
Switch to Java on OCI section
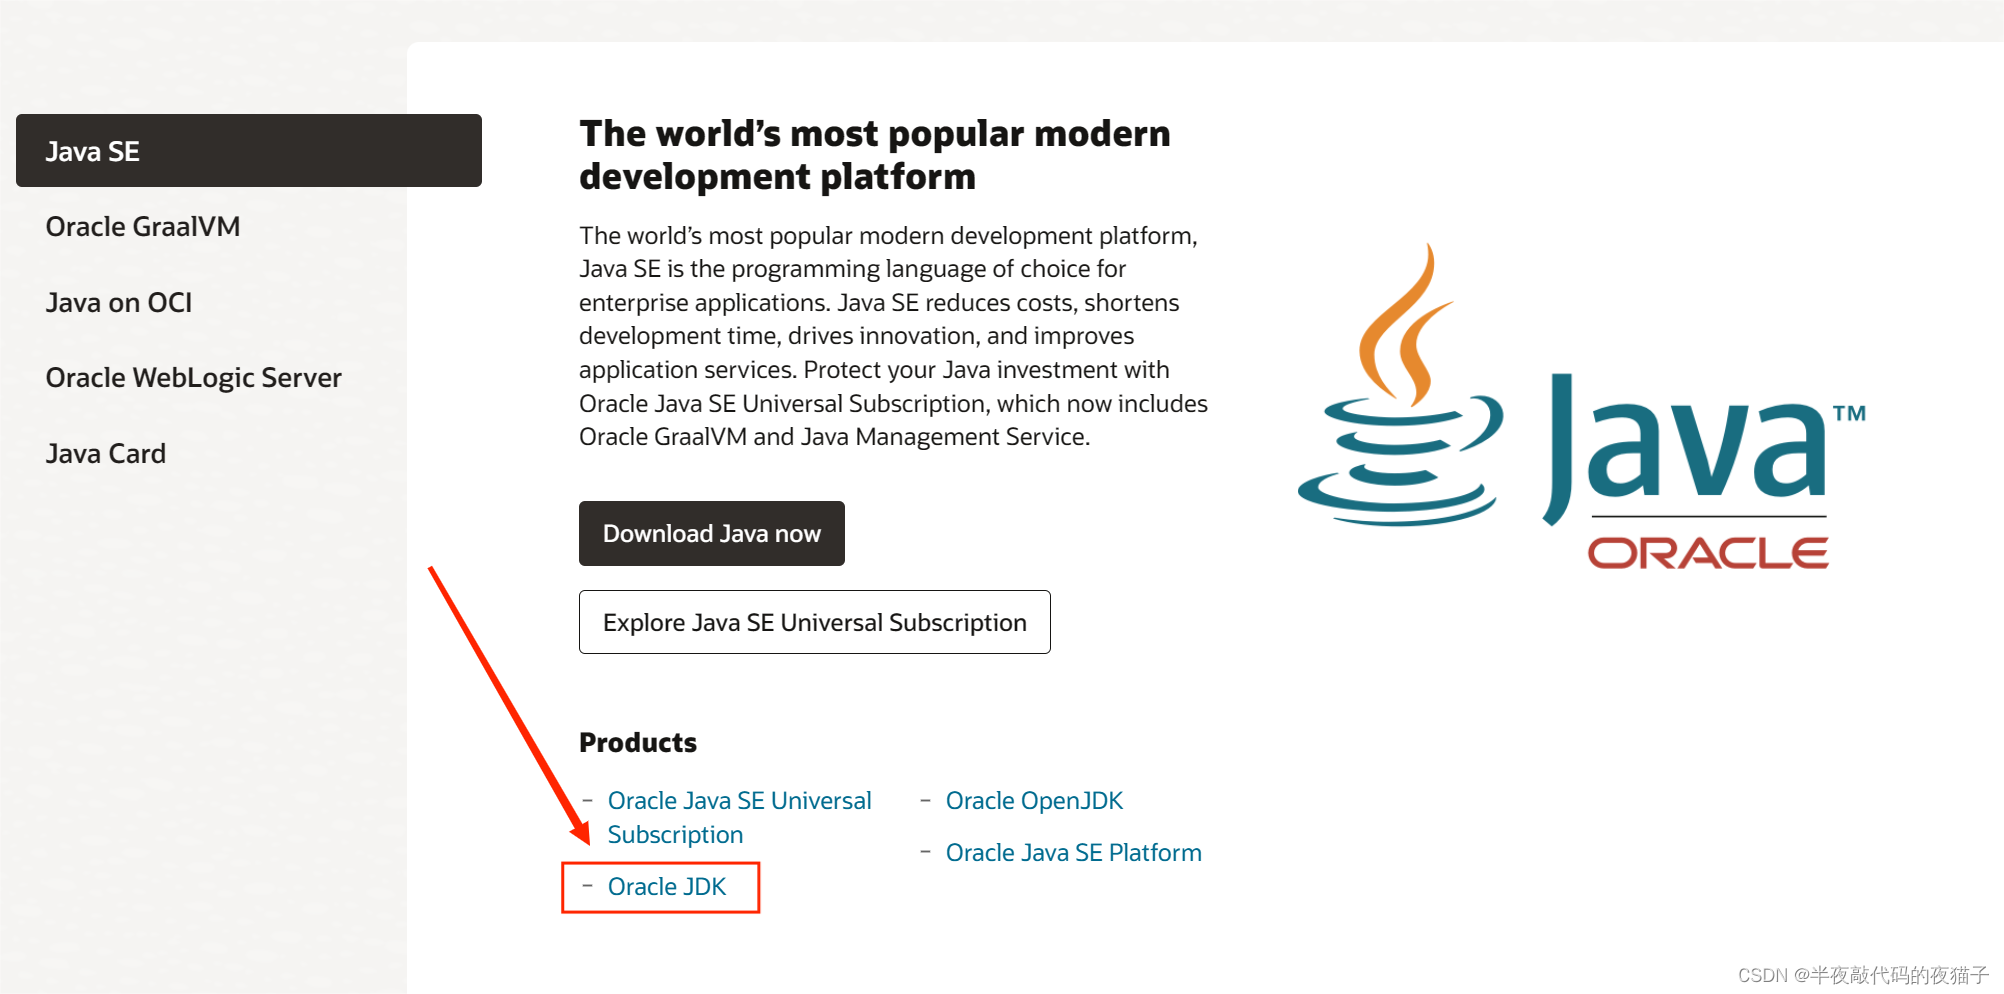[x=119, y=303]
